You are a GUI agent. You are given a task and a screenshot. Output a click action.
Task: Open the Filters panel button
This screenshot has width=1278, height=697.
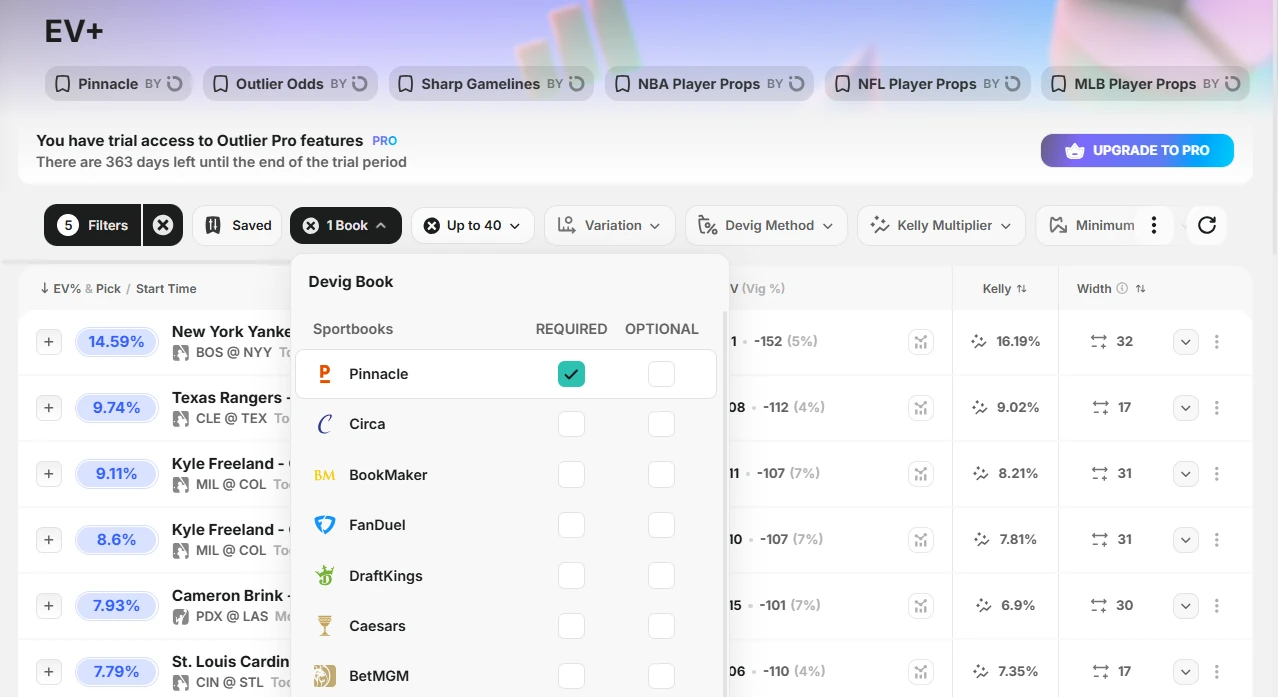93,225
